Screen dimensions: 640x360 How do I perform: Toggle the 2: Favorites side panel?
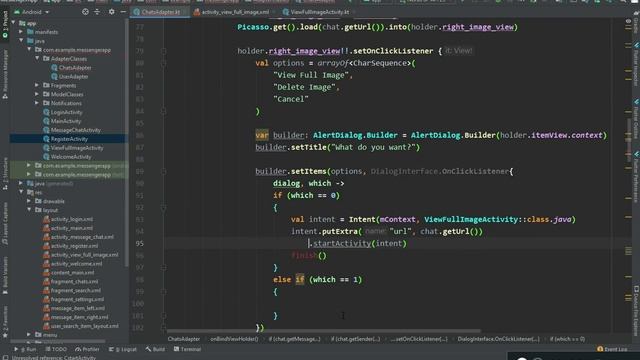coord(5,322)
